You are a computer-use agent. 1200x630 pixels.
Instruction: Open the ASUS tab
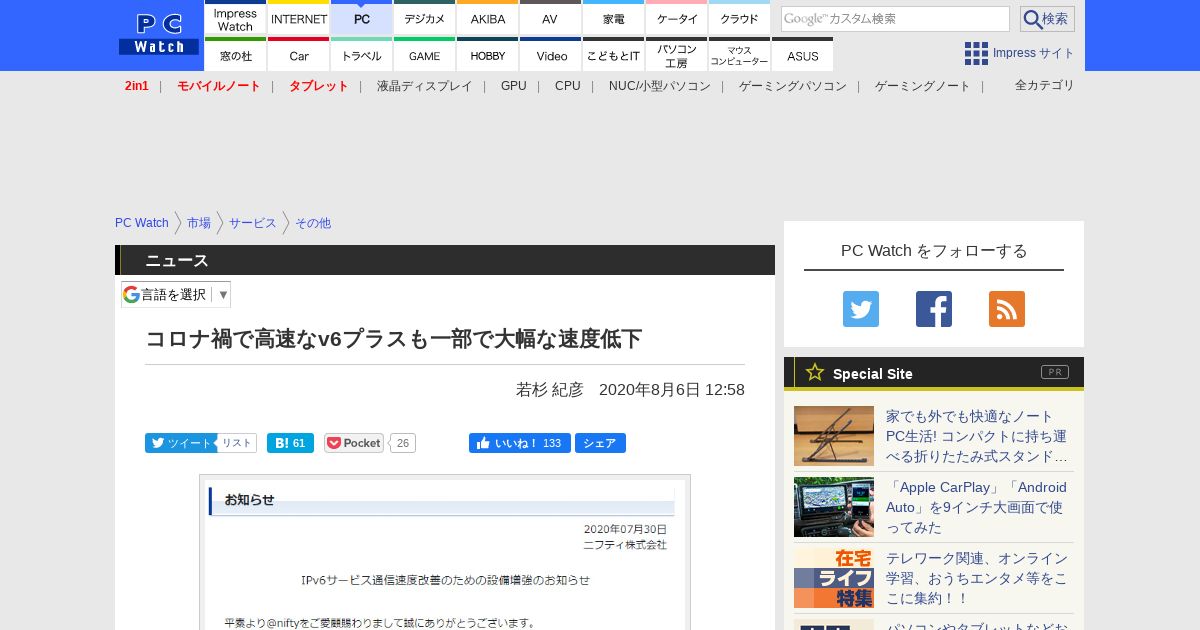pyautogui.click(x=803, y=55)
